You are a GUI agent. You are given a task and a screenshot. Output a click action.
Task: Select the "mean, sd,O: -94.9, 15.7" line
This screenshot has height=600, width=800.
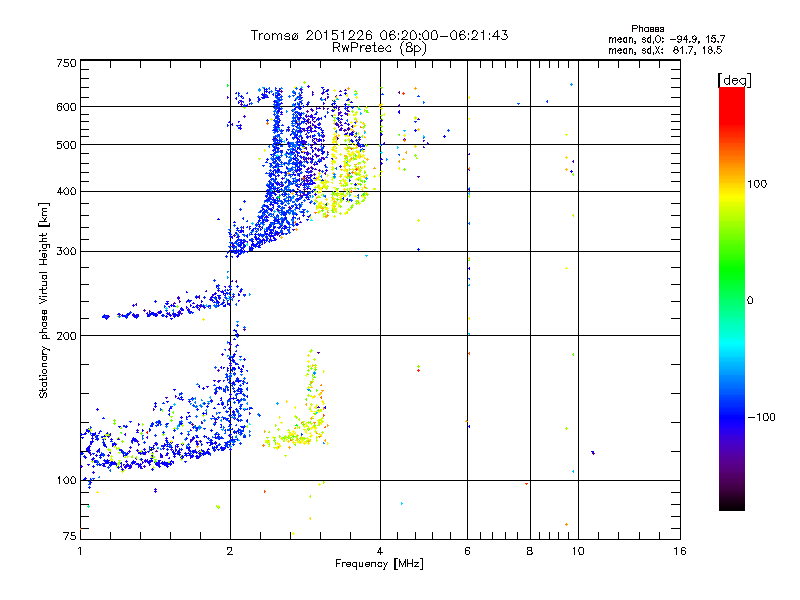coord(666,39)
